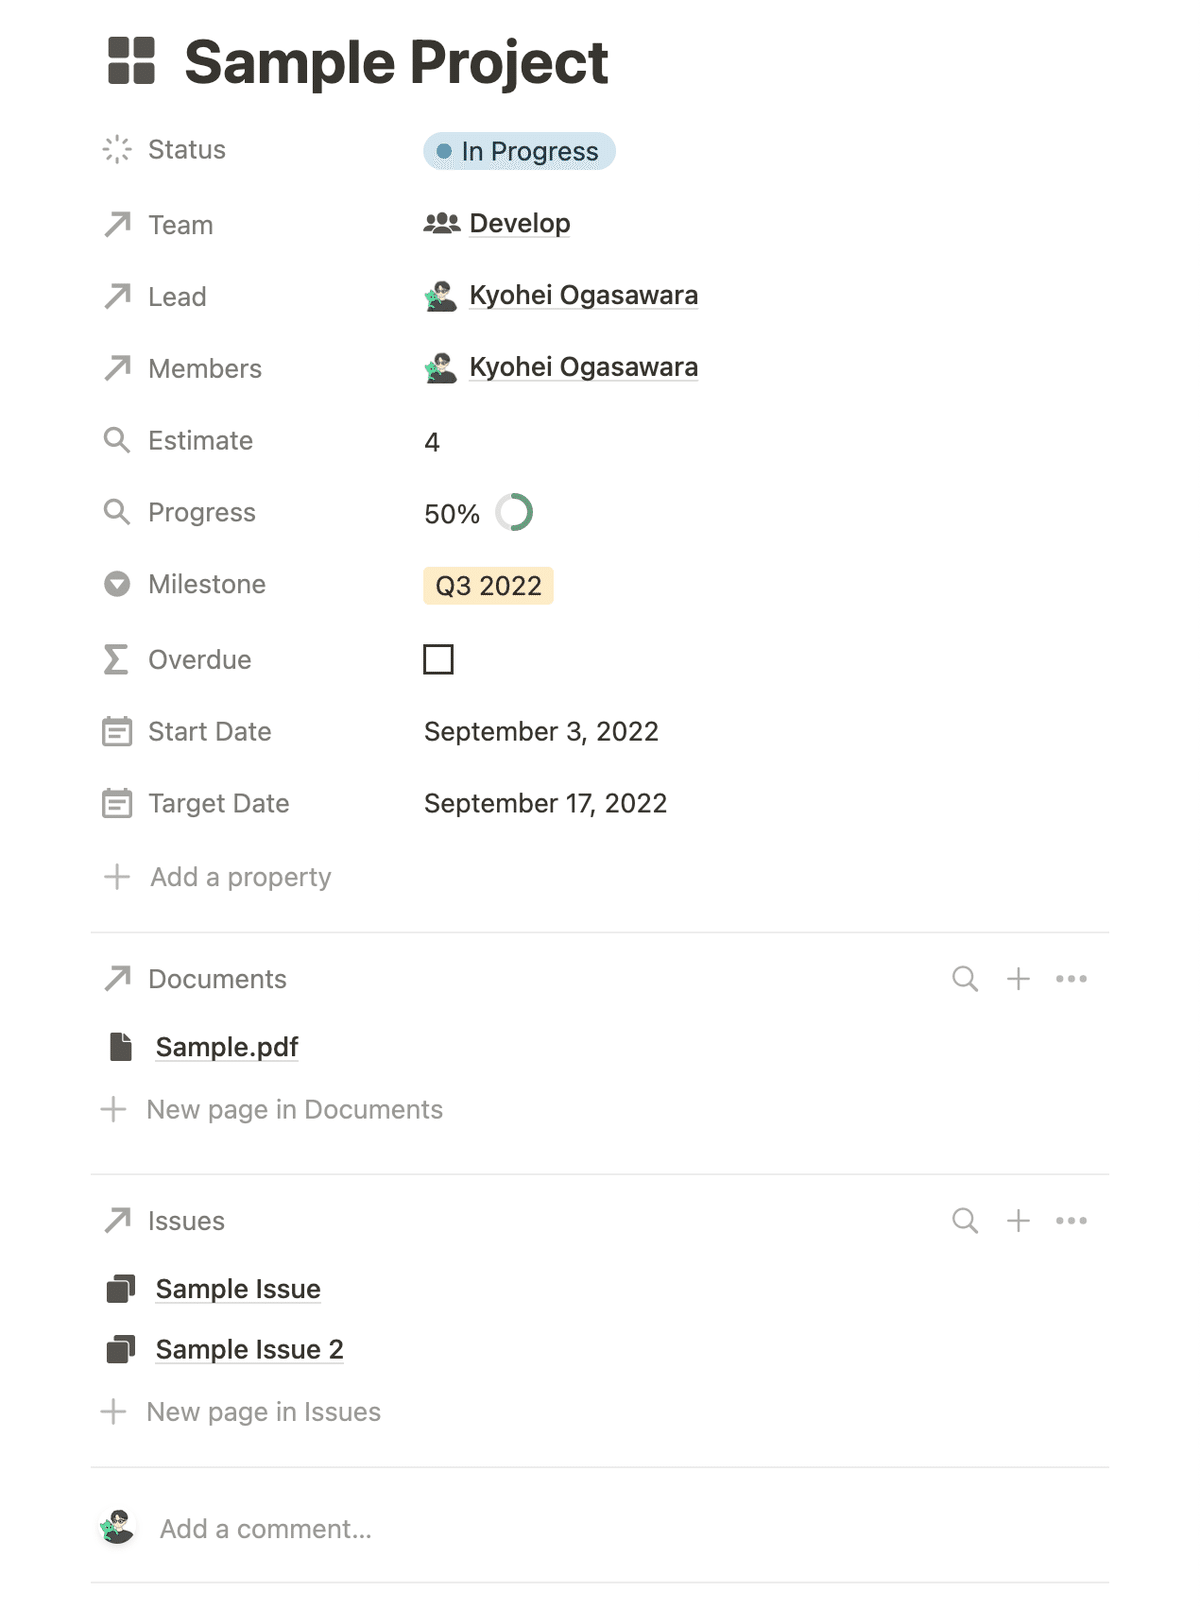This screenshot has height=1606, width=1200.
Task: Add a new item with Documents plus icon
Action: coord(1018,979)
